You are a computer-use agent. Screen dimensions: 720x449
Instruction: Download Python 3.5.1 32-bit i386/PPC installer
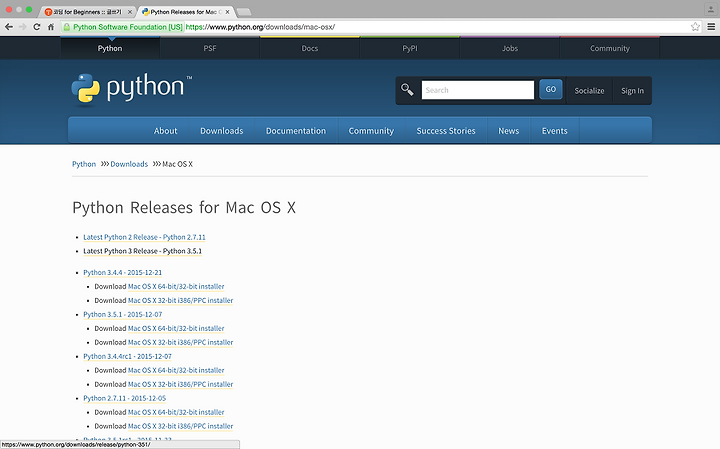180,342
